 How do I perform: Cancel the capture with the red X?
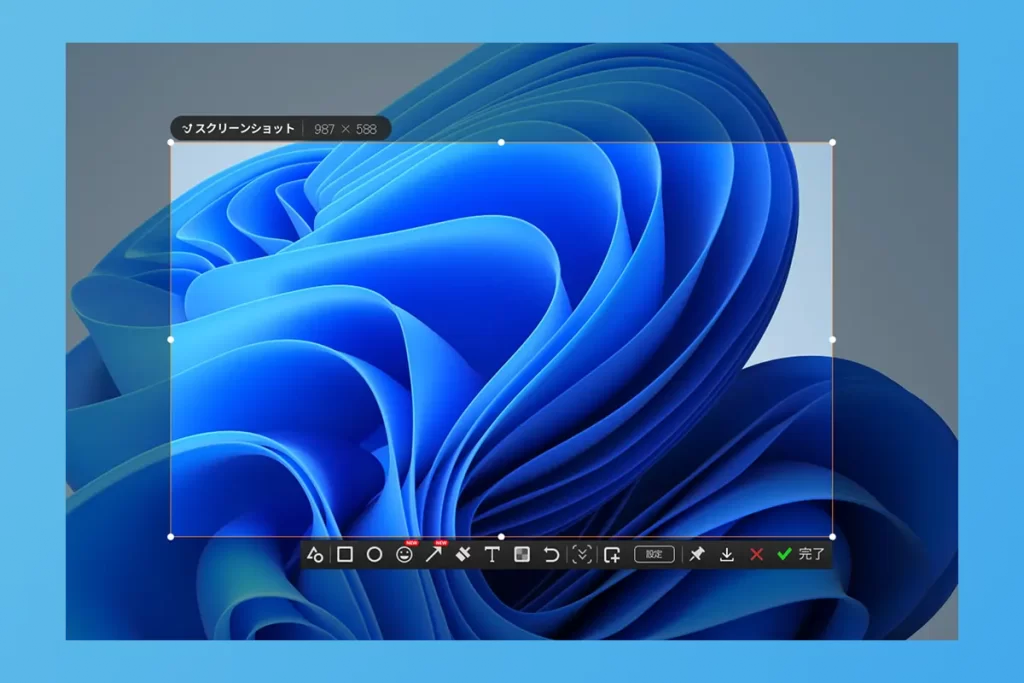click(756, 554)
